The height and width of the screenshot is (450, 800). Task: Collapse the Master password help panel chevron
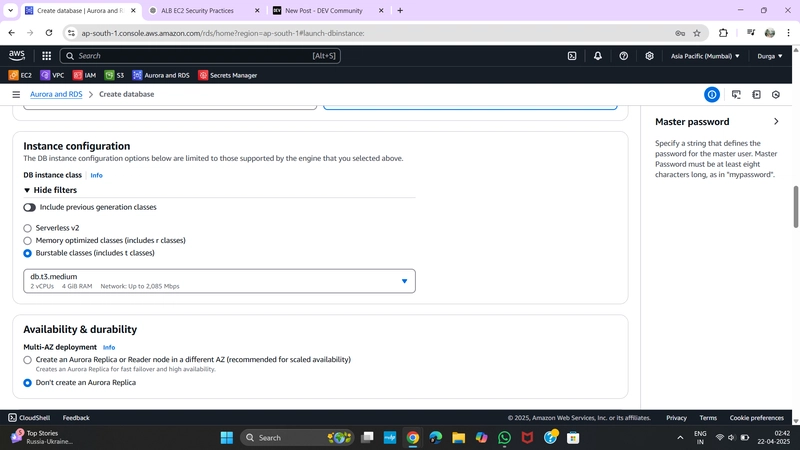pyautogui.click(x=776, y=121)
